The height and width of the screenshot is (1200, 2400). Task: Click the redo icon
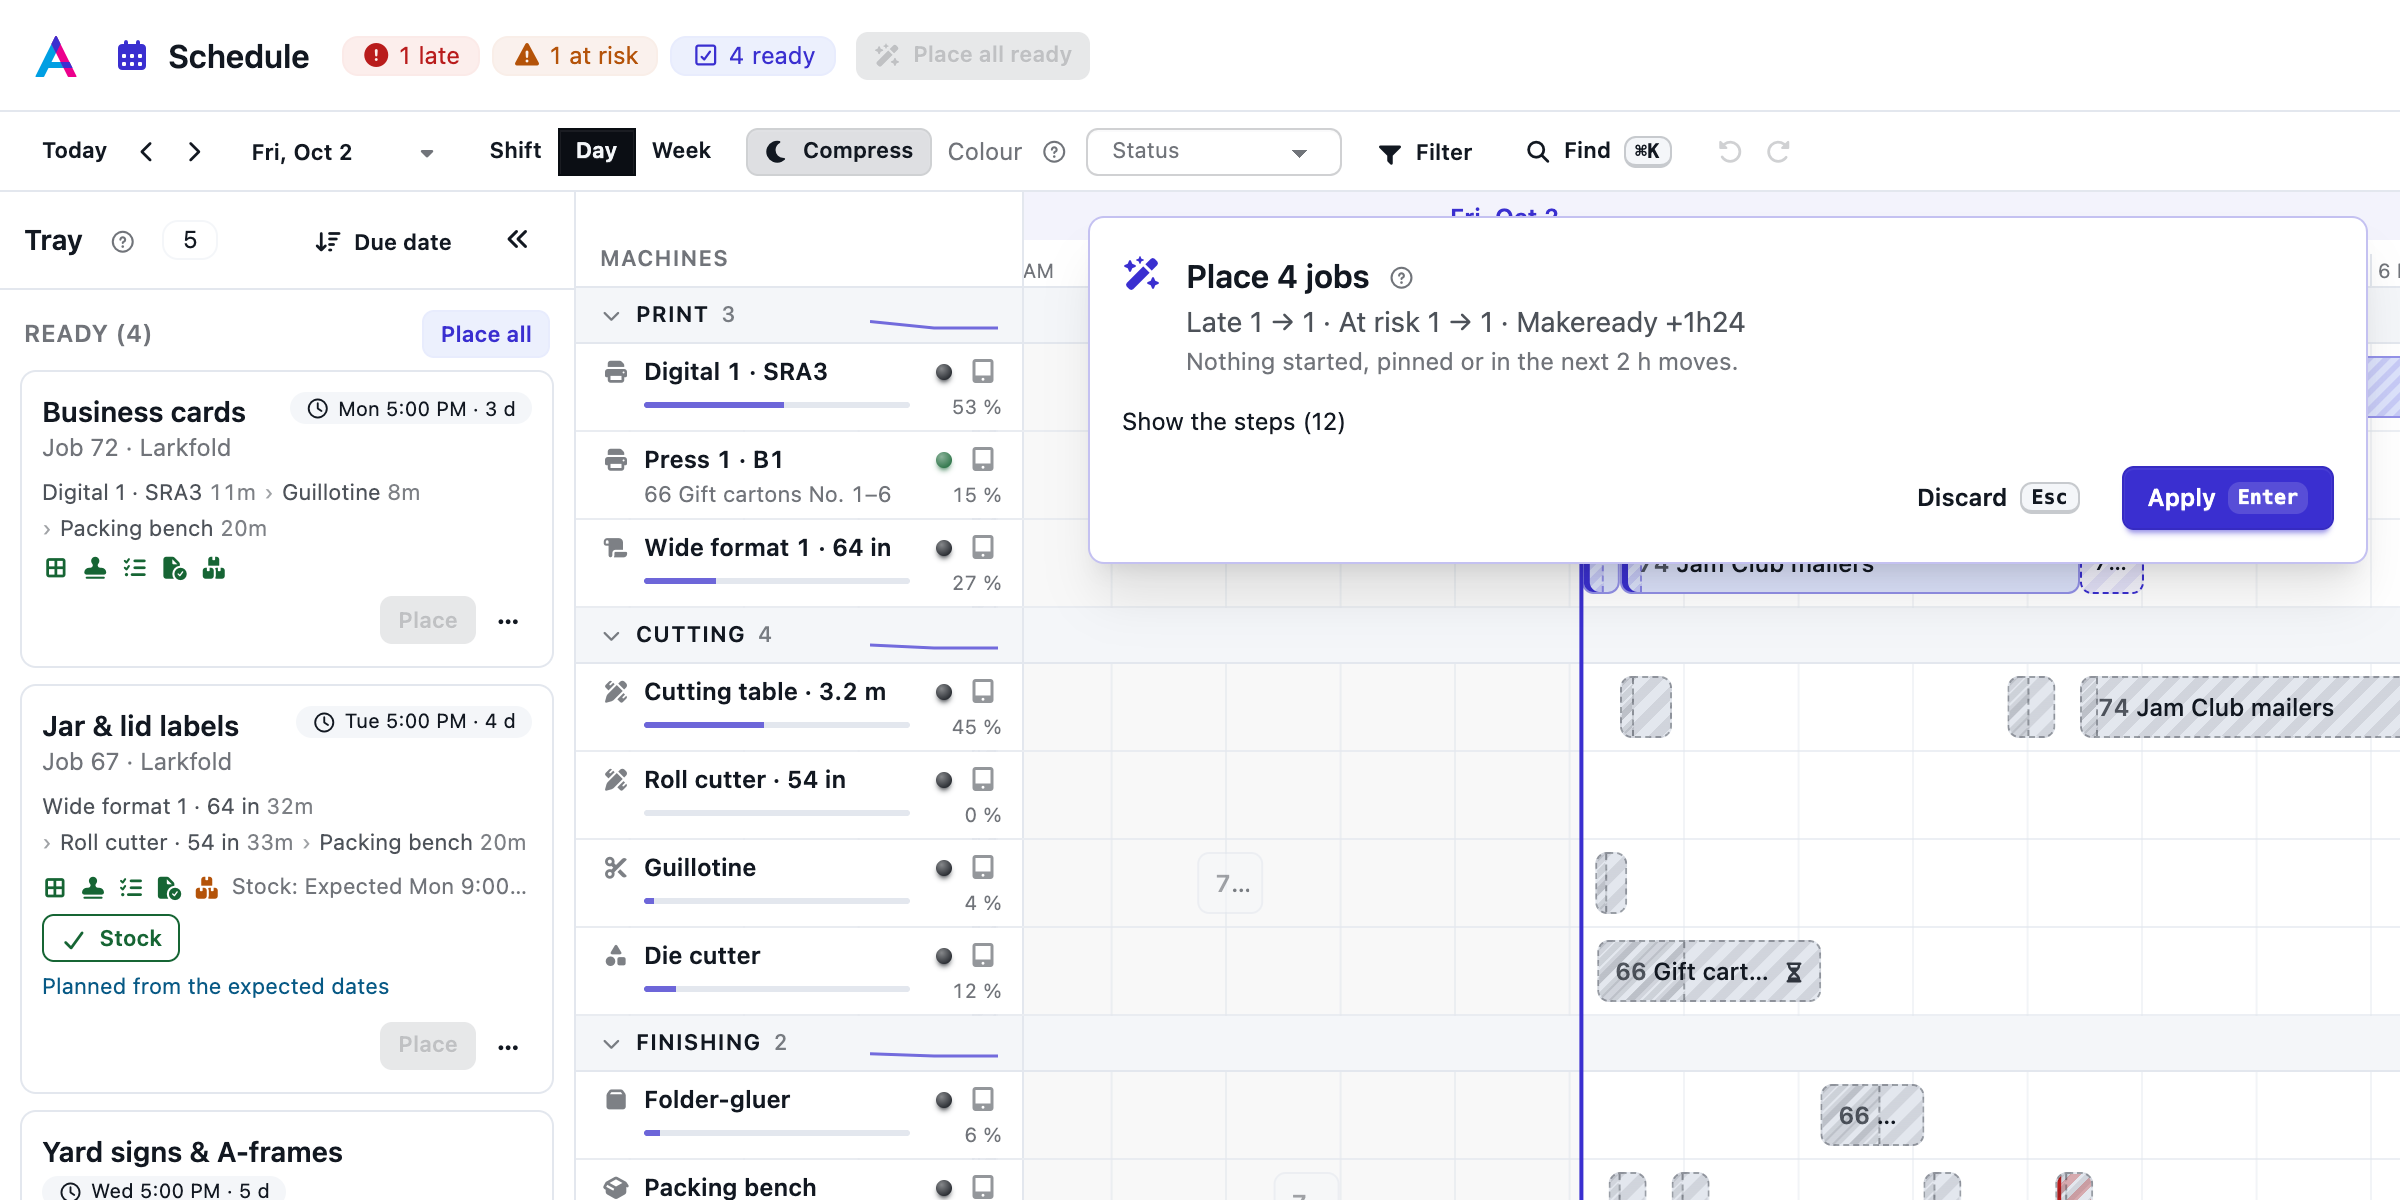(x=1778, y=152)
